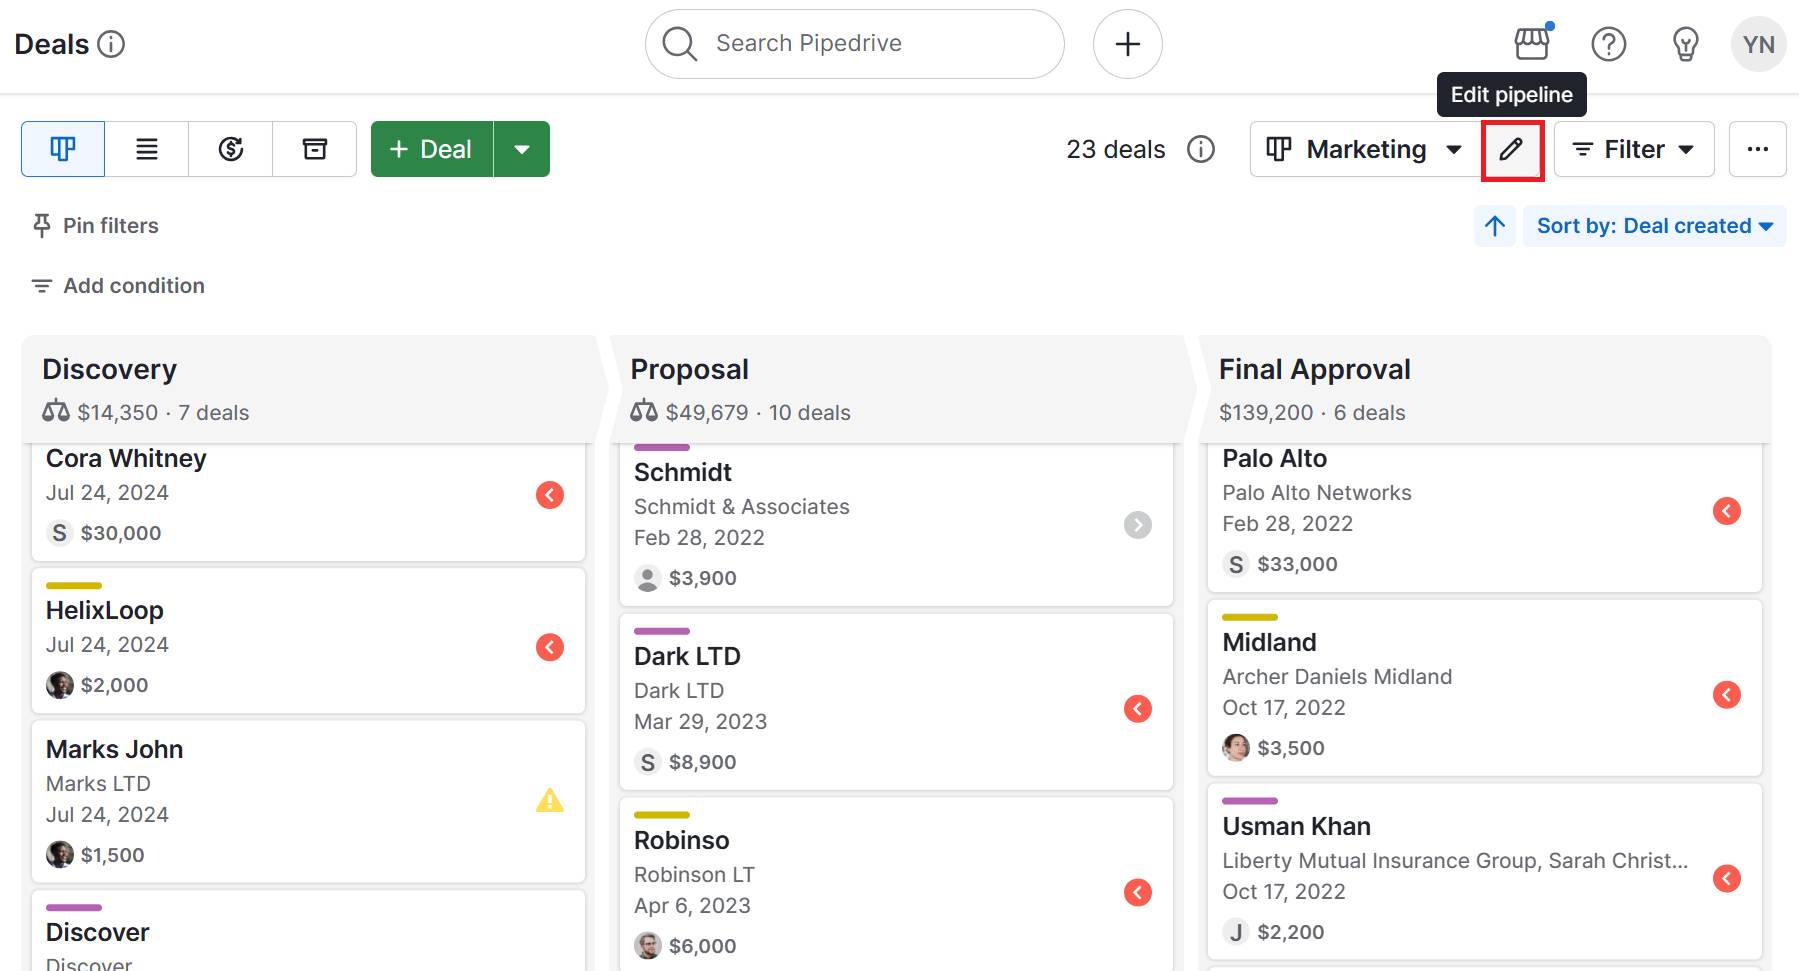1799x971 pixels.
Task: Expand the Sort by Deal created dropdown
Action: point(1655,226)
